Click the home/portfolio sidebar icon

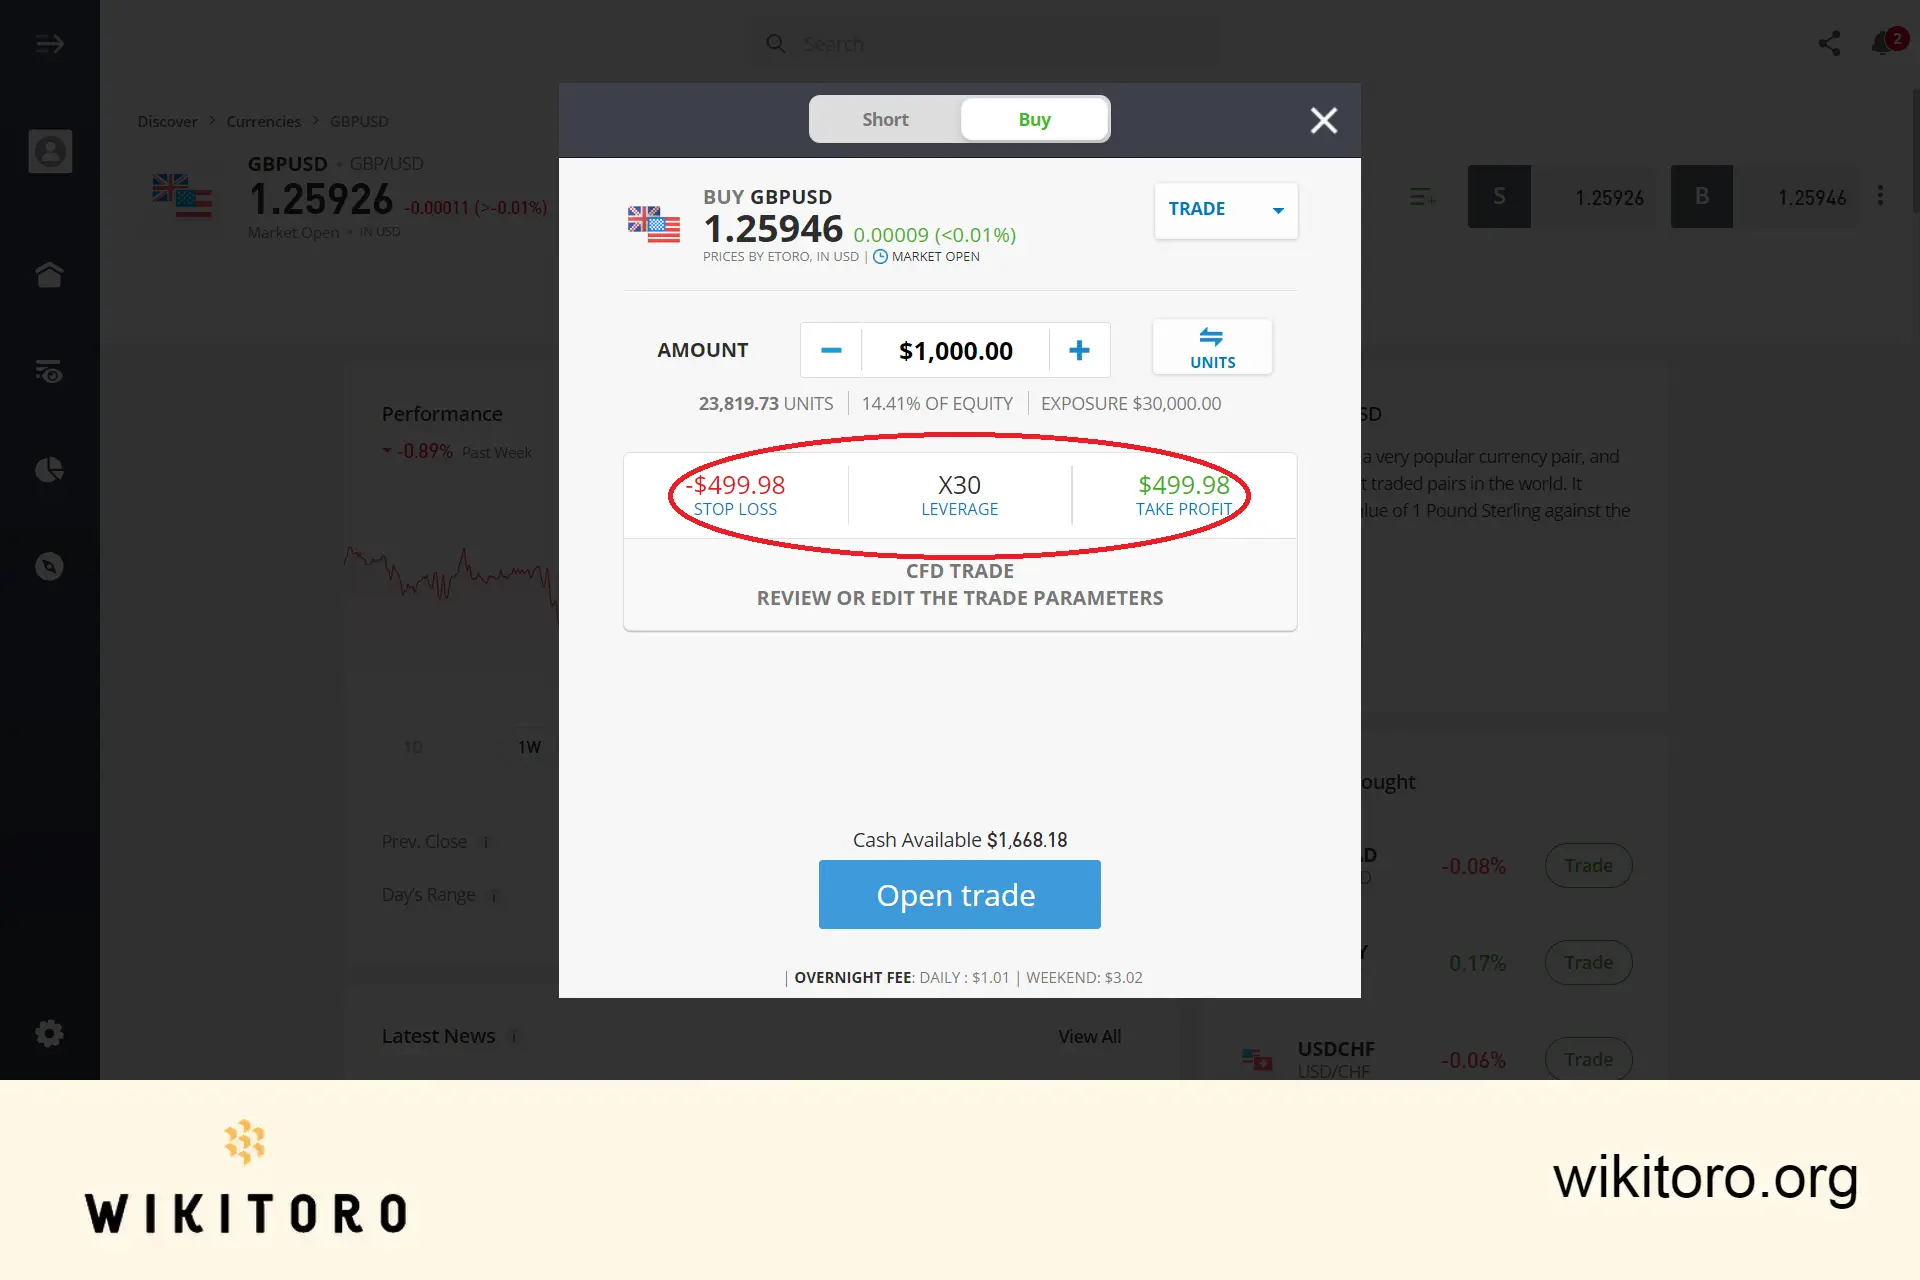click(x=50, y=274)
